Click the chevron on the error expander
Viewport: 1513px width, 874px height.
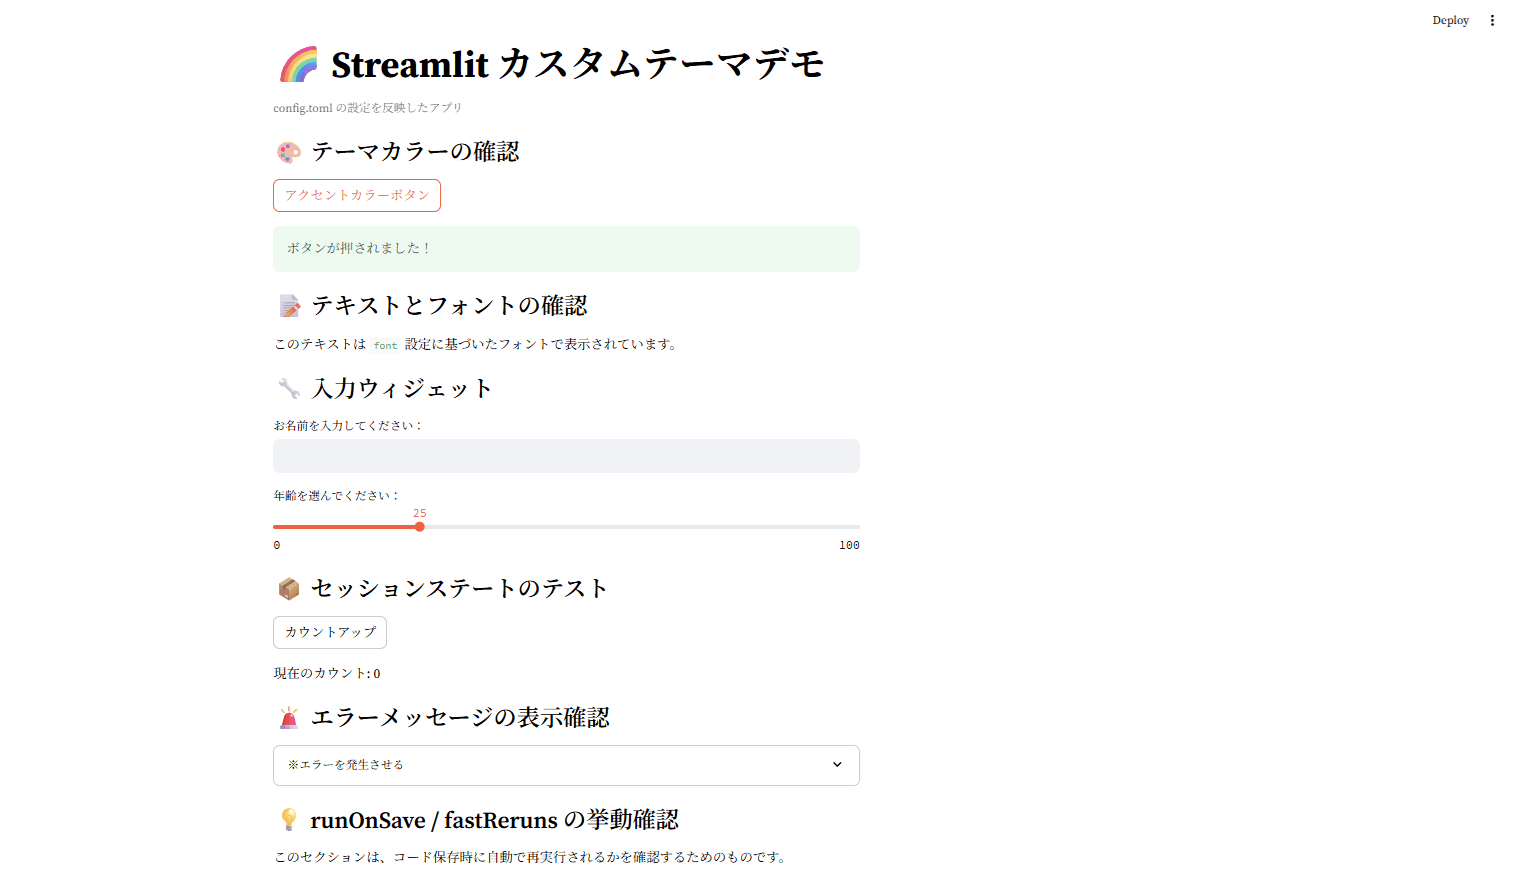pos(838,764)
